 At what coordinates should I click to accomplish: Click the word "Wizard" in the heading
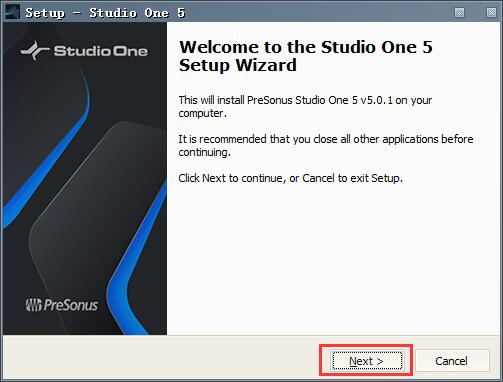pyautogui.click(x=266, y=65)
